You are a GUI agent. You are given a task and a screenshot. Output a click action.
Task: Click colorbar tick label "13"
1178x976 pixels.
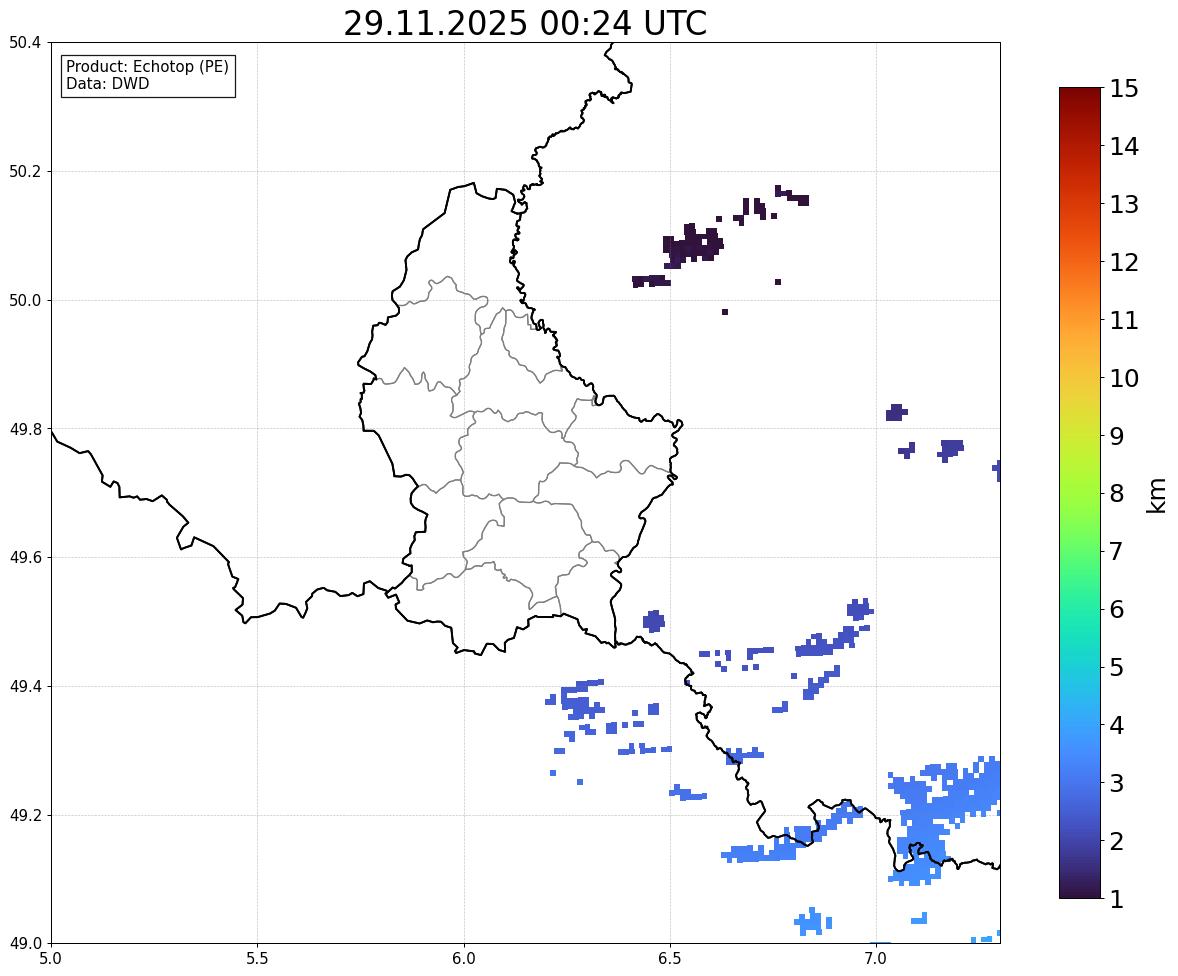tap(1124, 204)
